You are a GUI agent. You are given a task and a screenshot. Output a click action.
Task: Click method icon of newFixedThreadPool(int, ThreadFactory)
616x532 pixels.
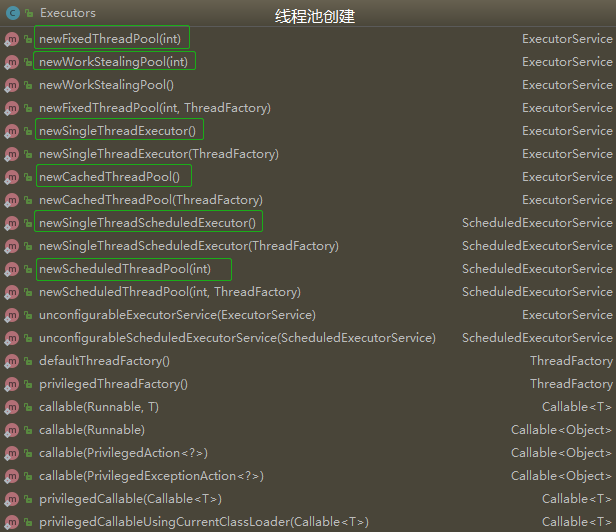pyautogui.click(x=11, y=108)
